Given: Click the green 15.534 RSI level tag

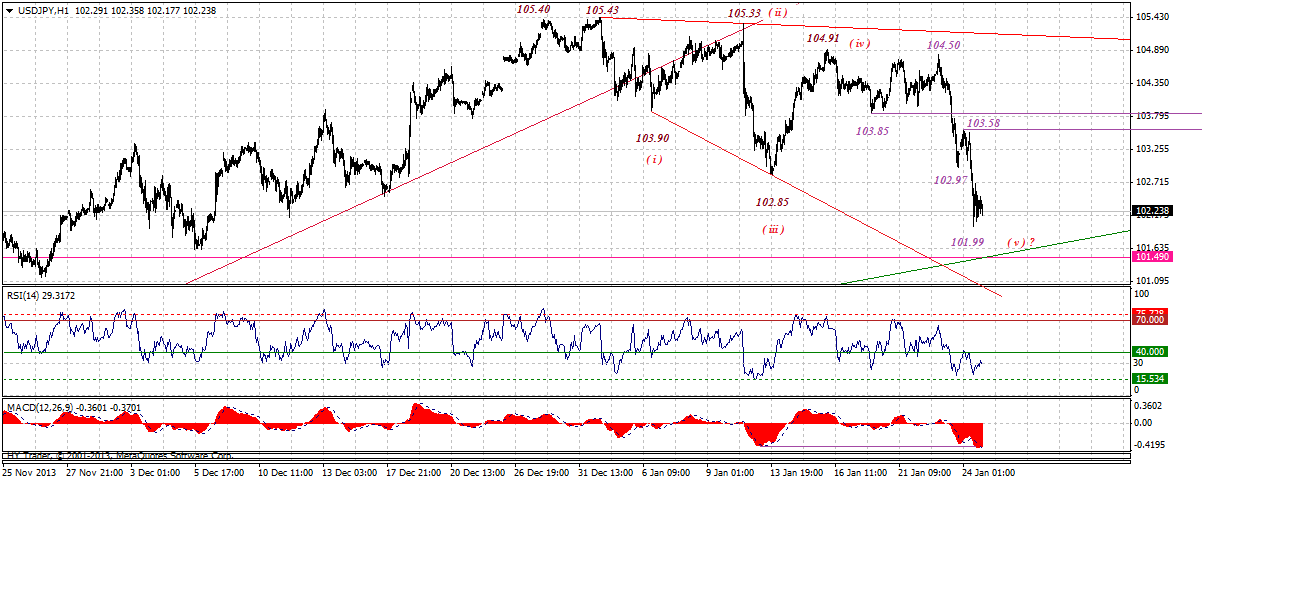Looking at the screenshot, I should coord(1150,379).
